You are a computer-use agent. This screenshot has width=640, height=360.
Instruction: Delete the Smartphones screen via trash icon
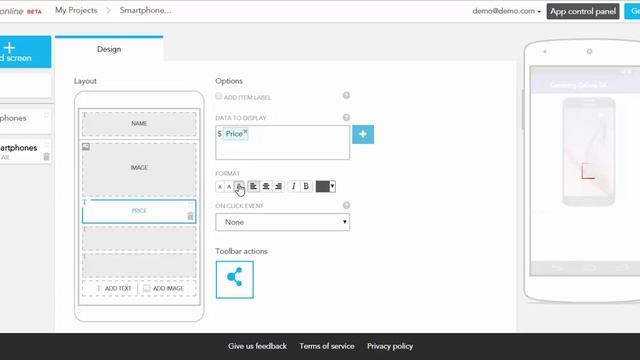click(46, 157)
